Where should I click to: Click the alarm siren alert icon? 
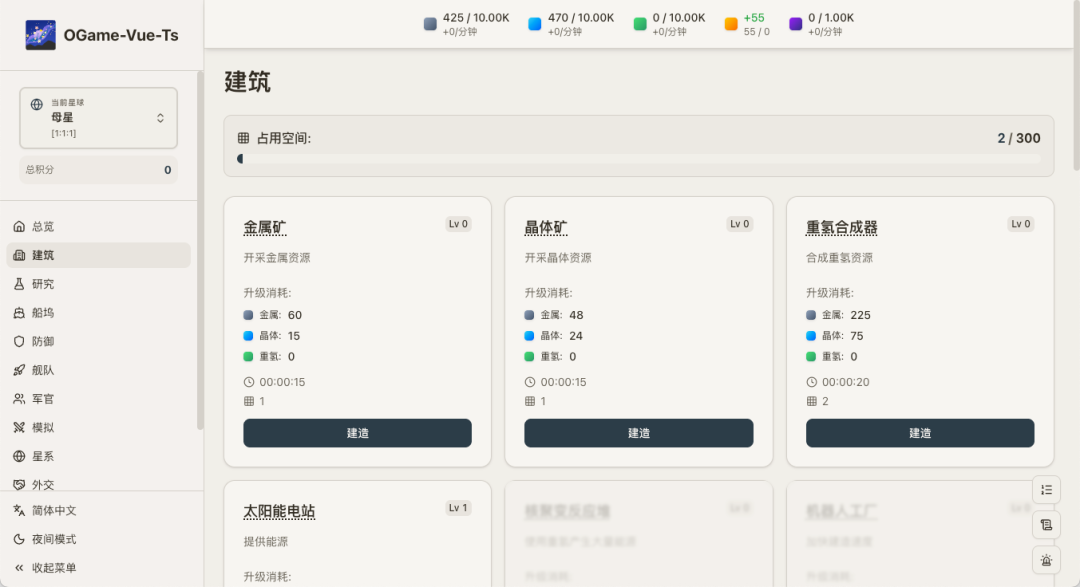(x=1046, y=561)
